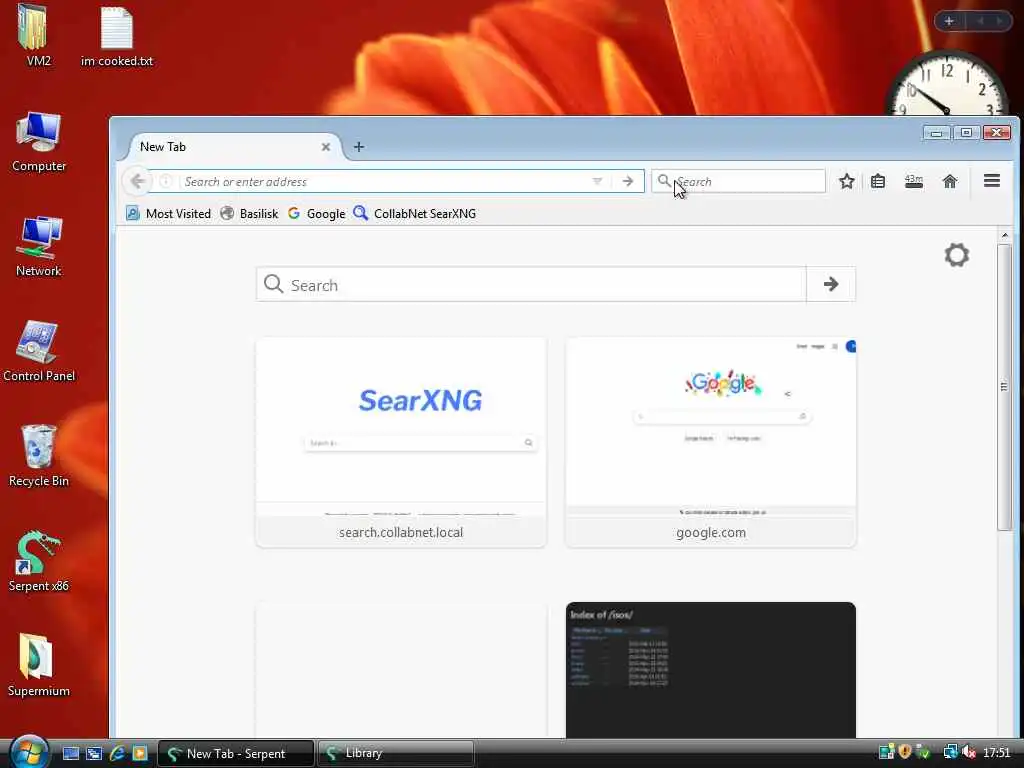1024x768 pixels.
Task: Click the sidebar add gadget plus button
Action: [x=949, y=21]
